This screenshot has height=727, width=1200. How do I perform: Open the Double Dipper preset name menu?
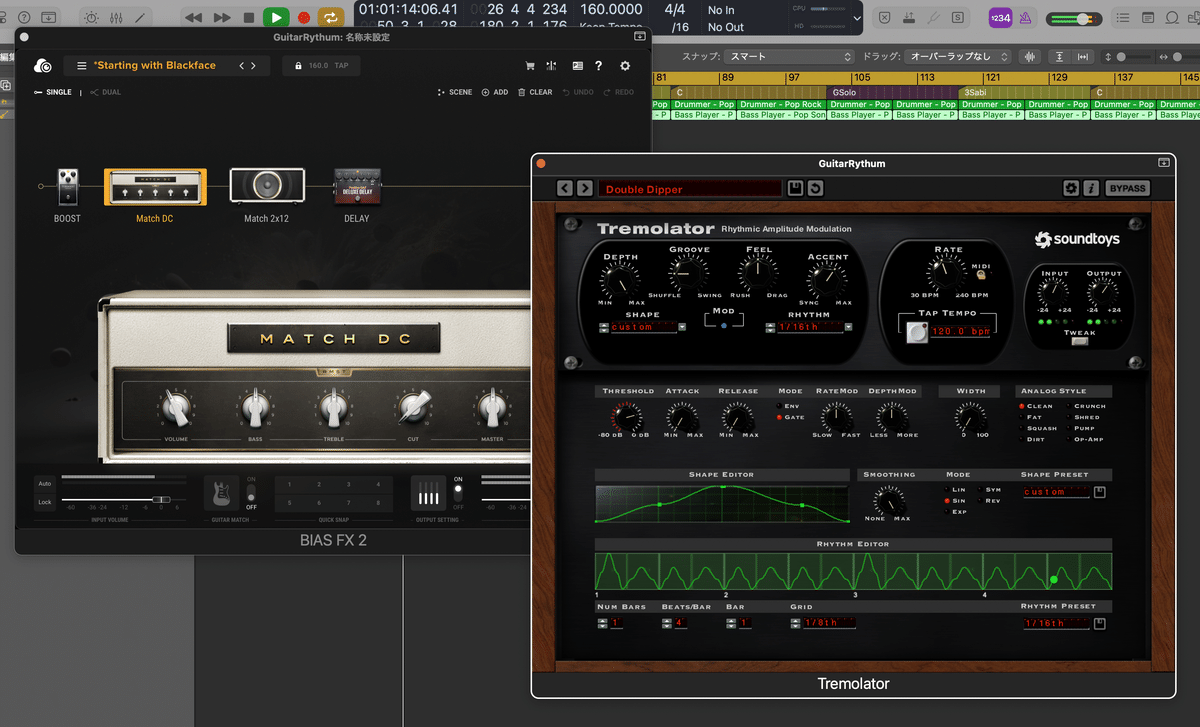click(689, 188)
